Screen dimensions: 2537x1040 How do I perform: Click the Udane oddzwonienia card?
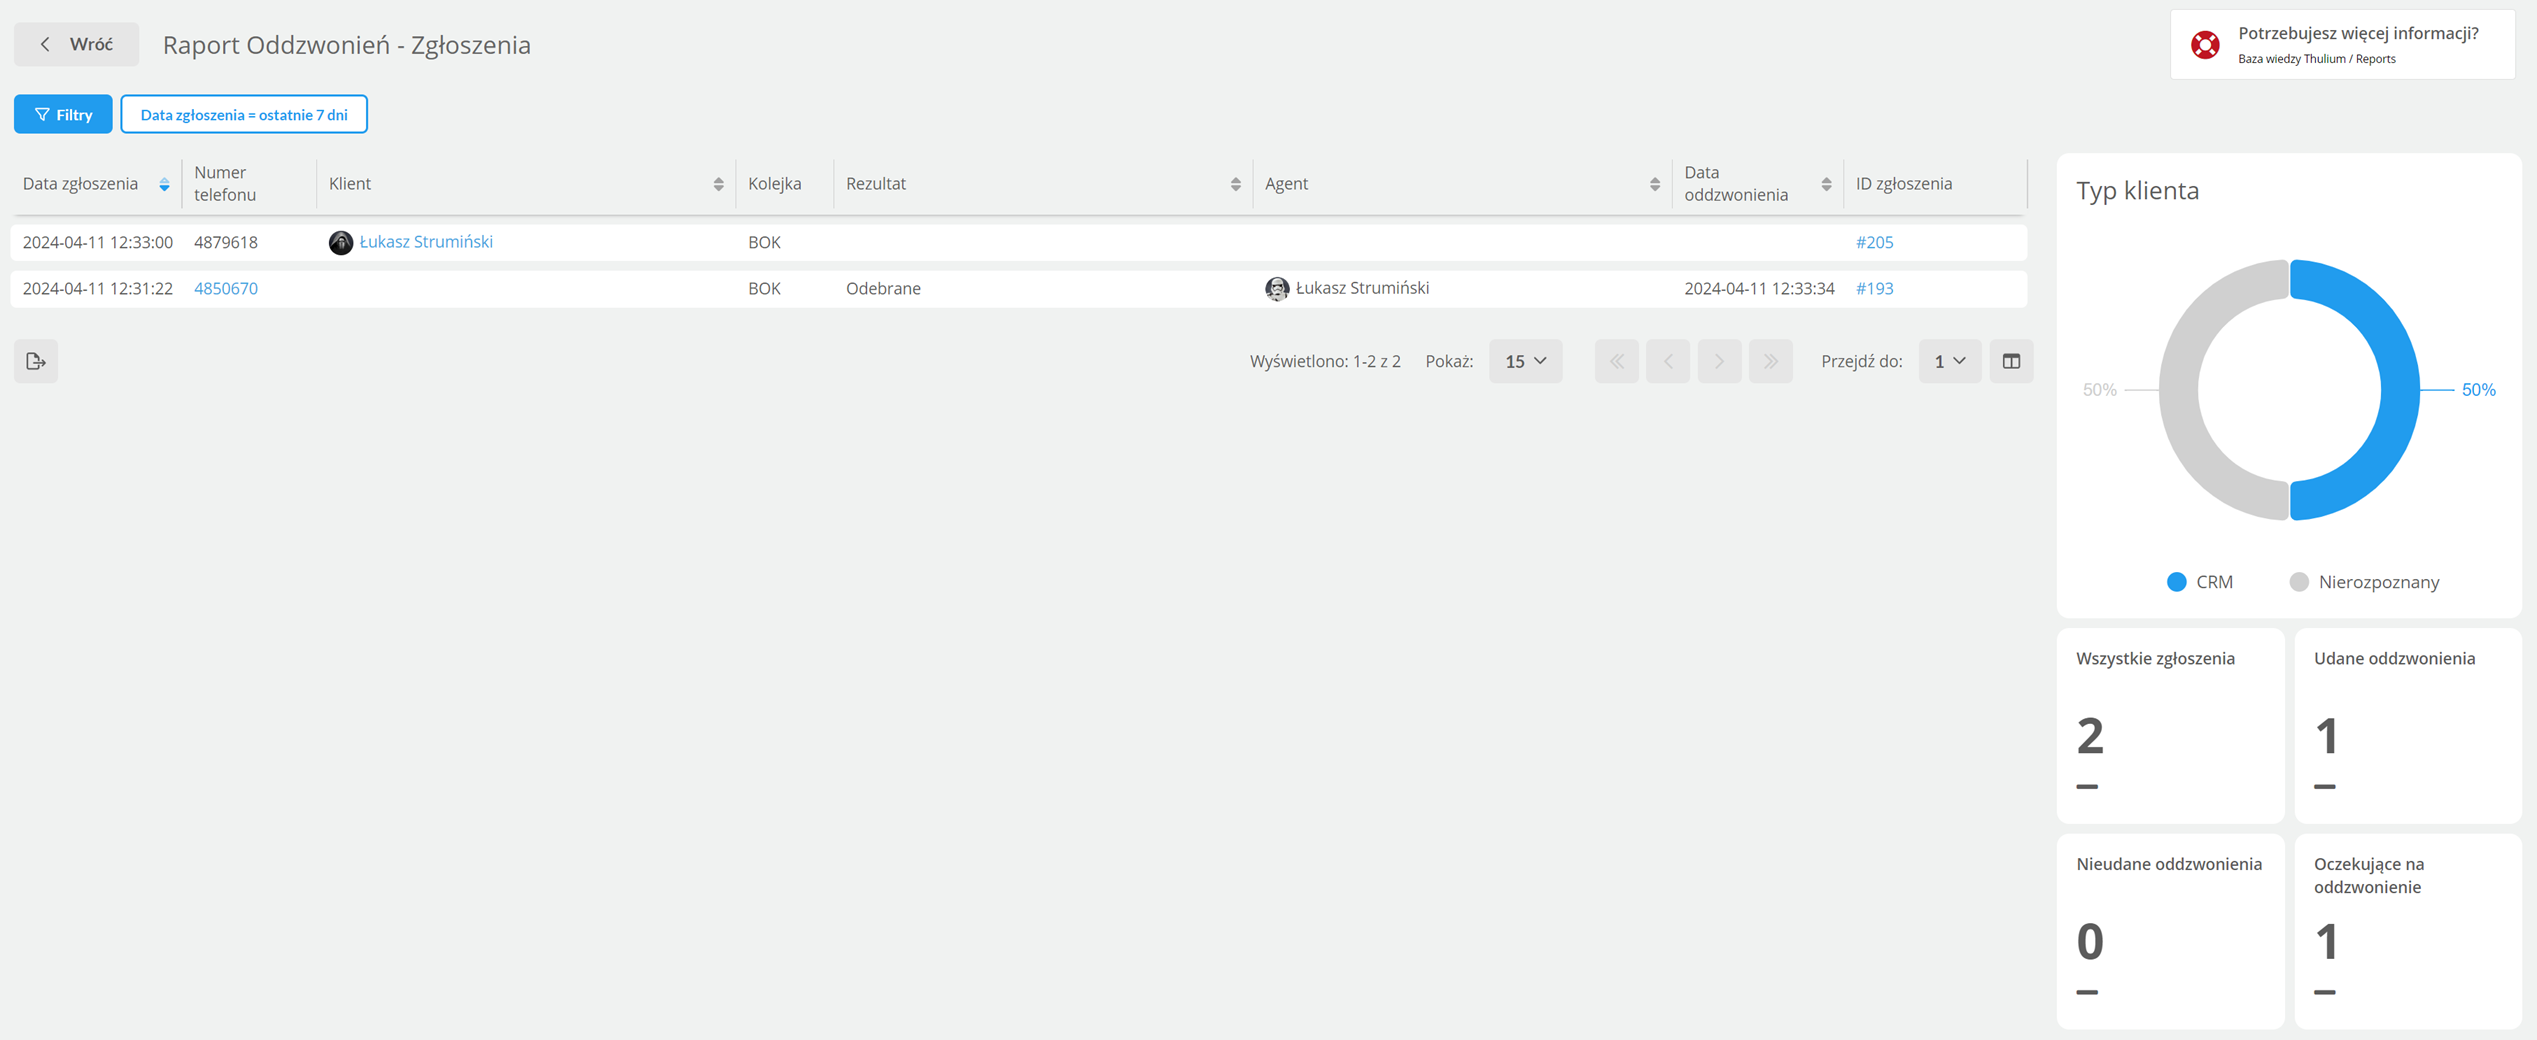coord(2408,726)
